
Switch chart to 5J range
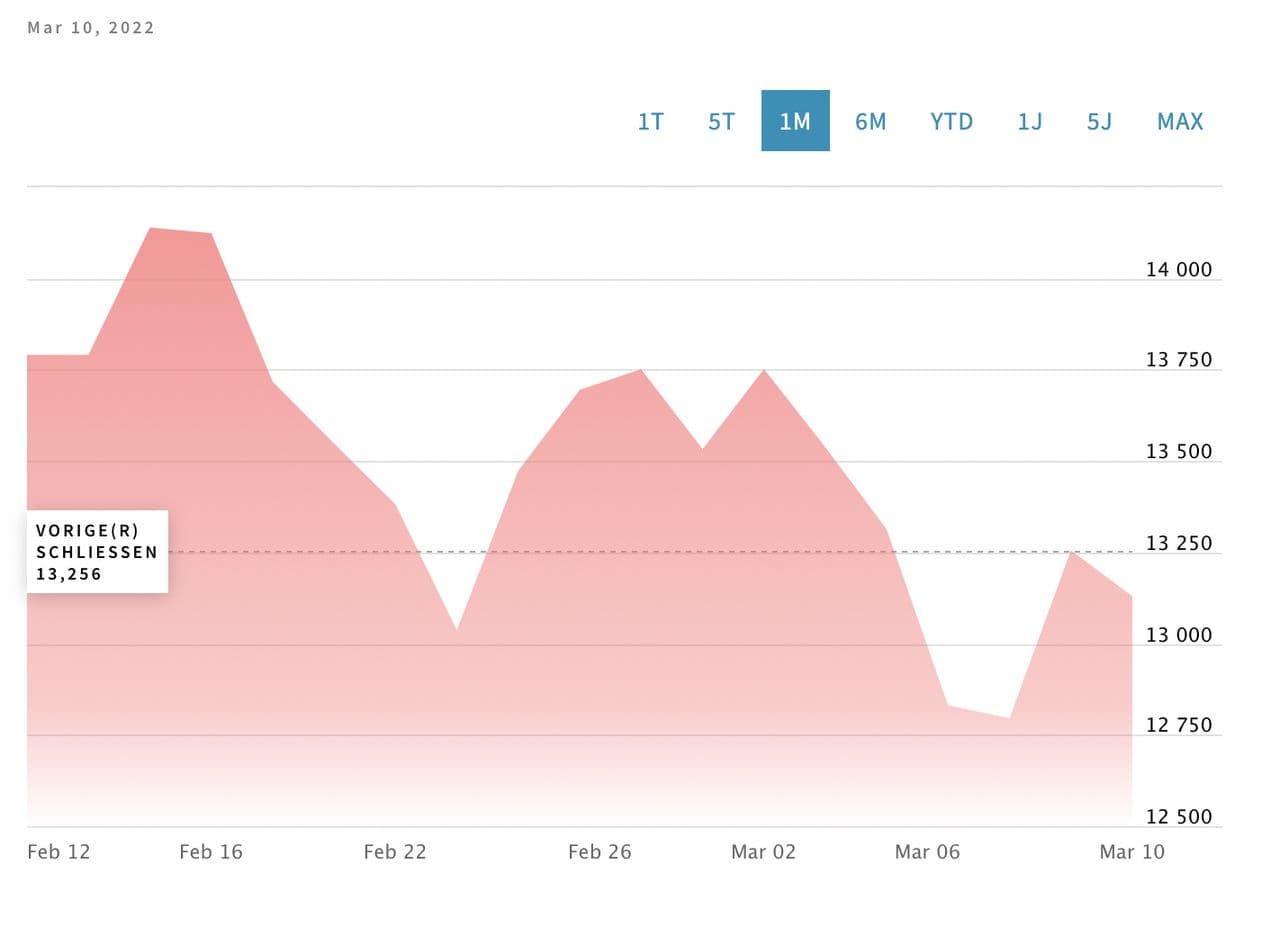[1099, 121]
